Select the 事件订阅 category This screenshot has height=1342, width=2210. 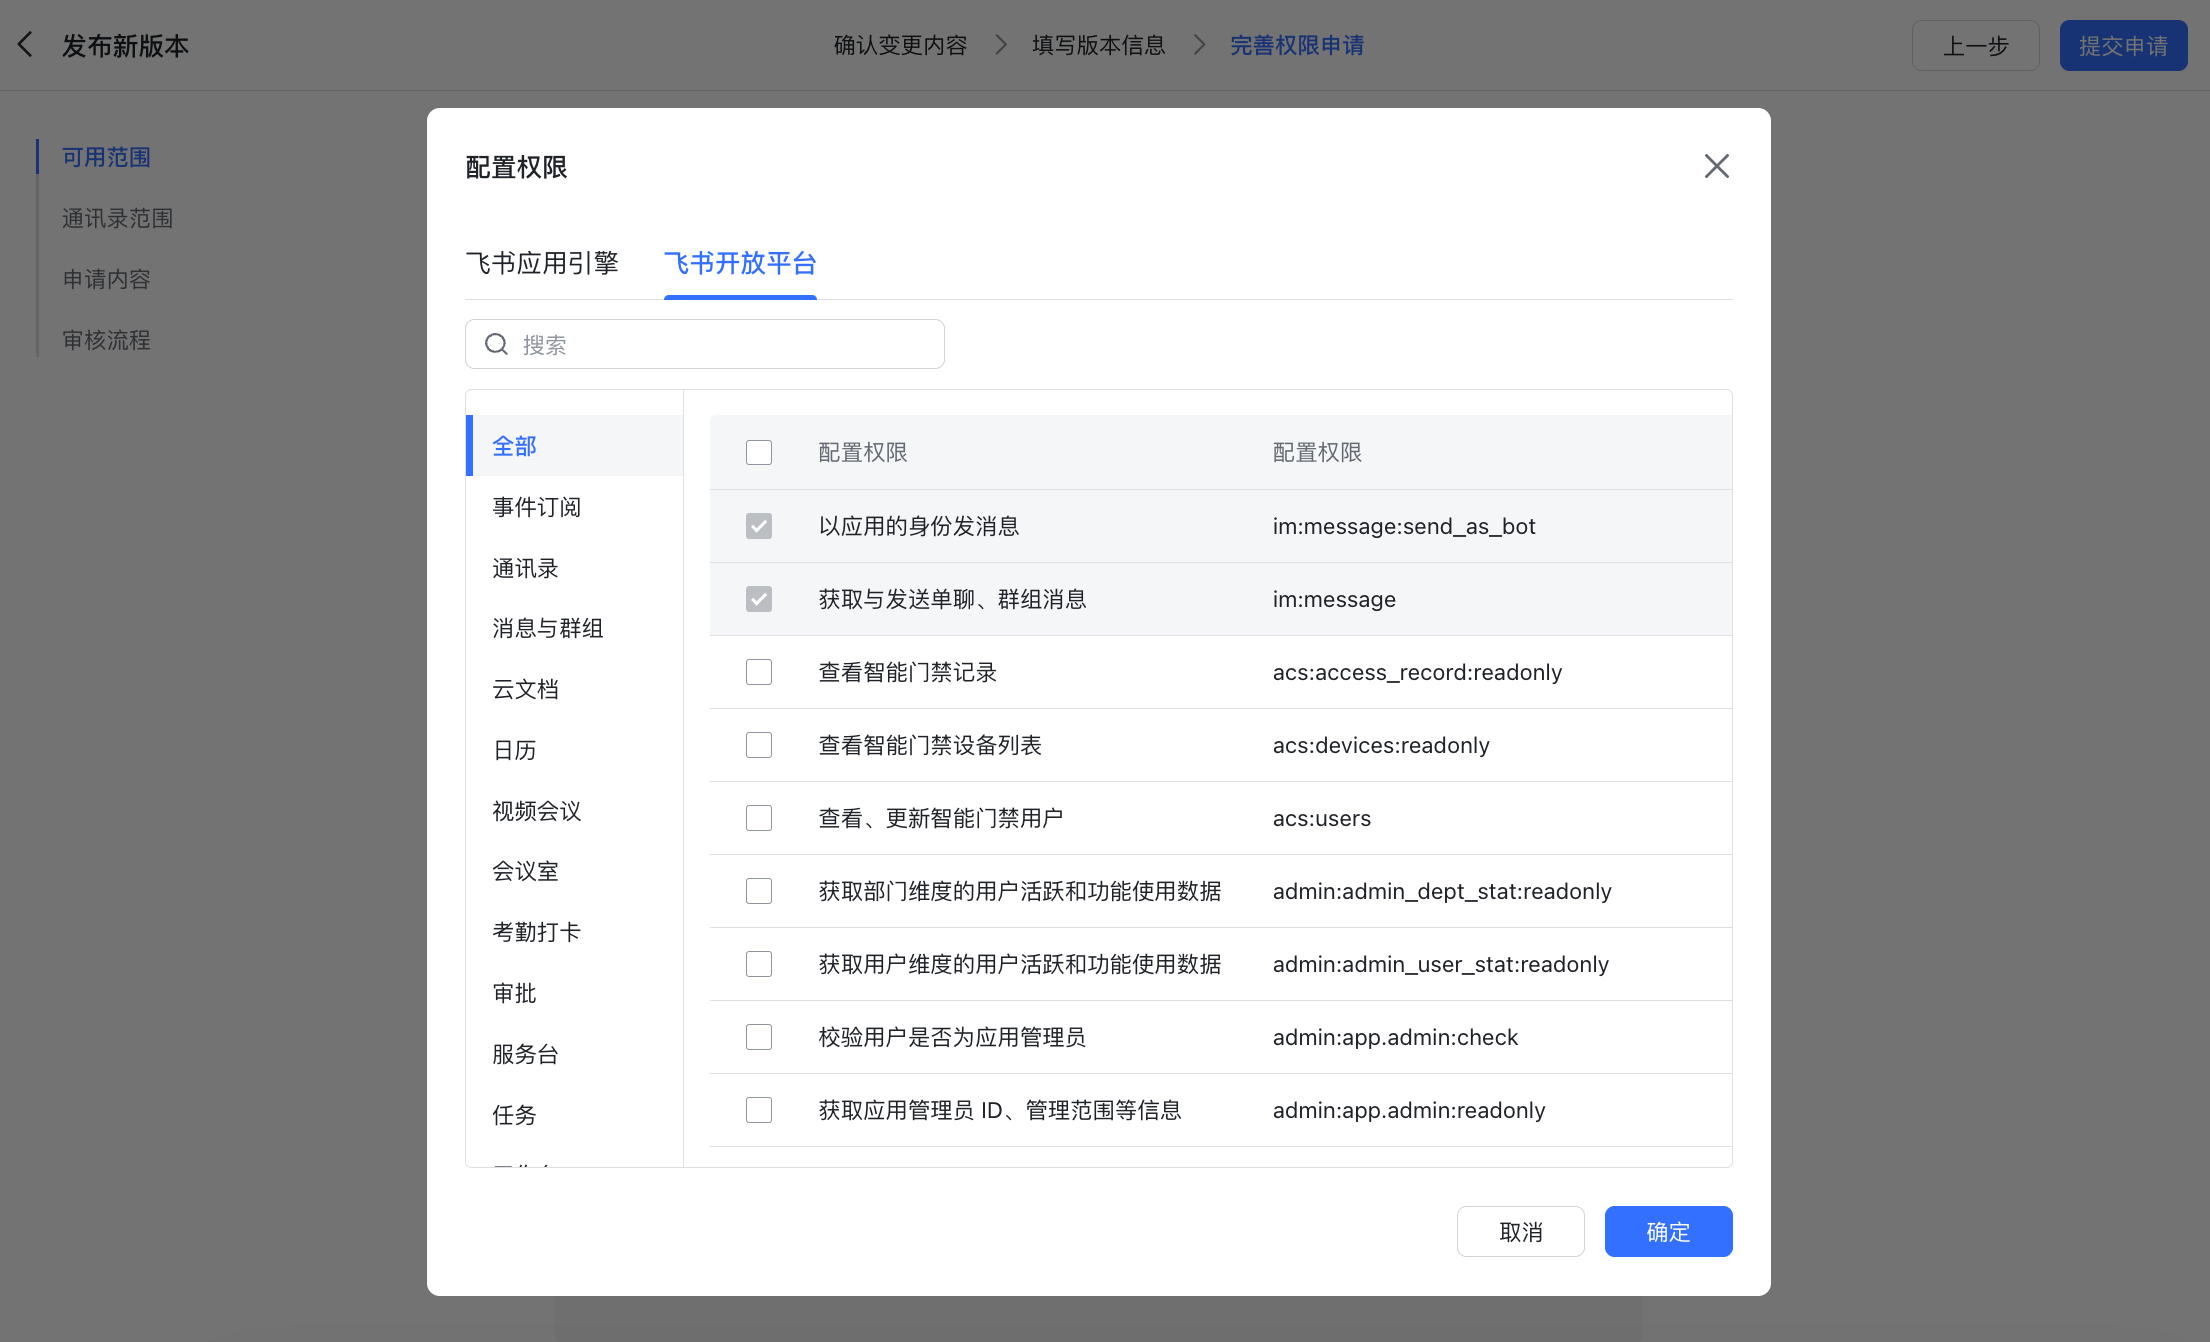tap(575, 507)
